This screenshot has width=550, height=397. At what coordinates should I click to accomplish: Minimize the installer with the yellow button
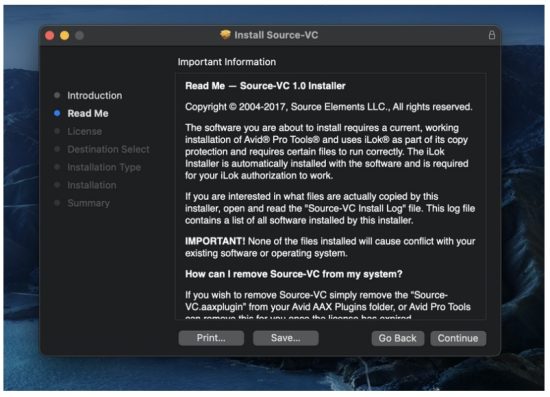coord(65,35)
